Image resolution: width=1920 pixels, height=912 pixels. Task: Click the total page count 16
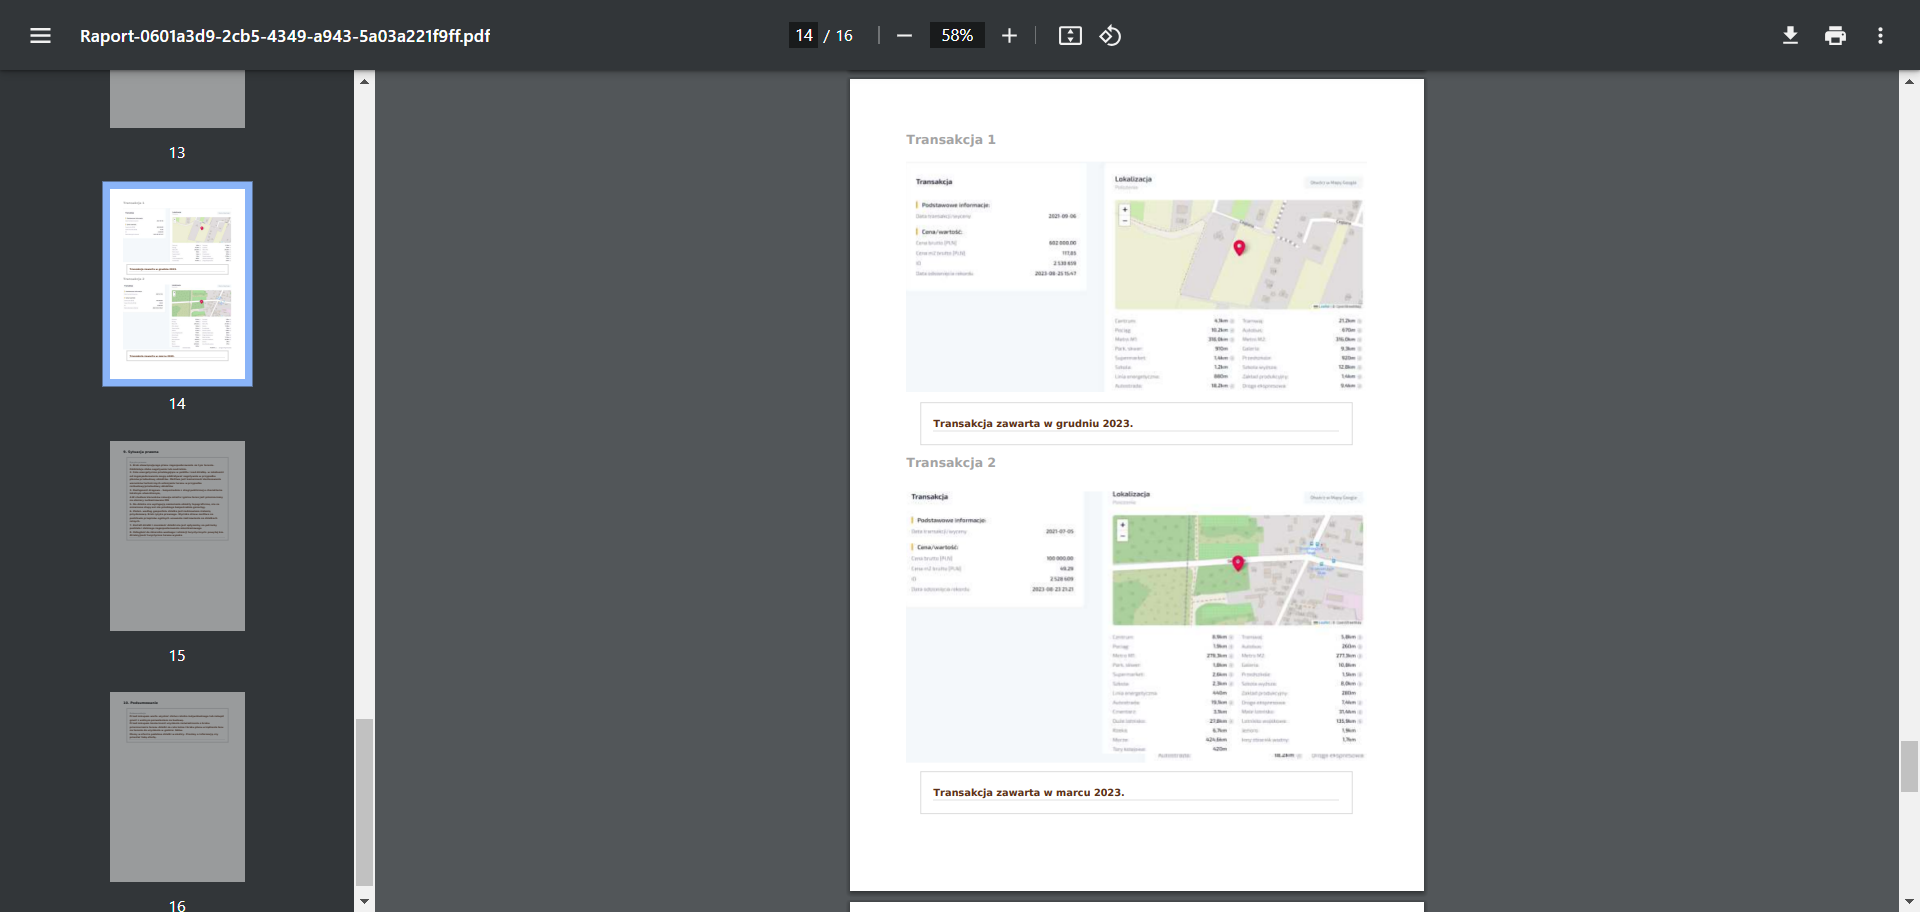pos(844,36)
